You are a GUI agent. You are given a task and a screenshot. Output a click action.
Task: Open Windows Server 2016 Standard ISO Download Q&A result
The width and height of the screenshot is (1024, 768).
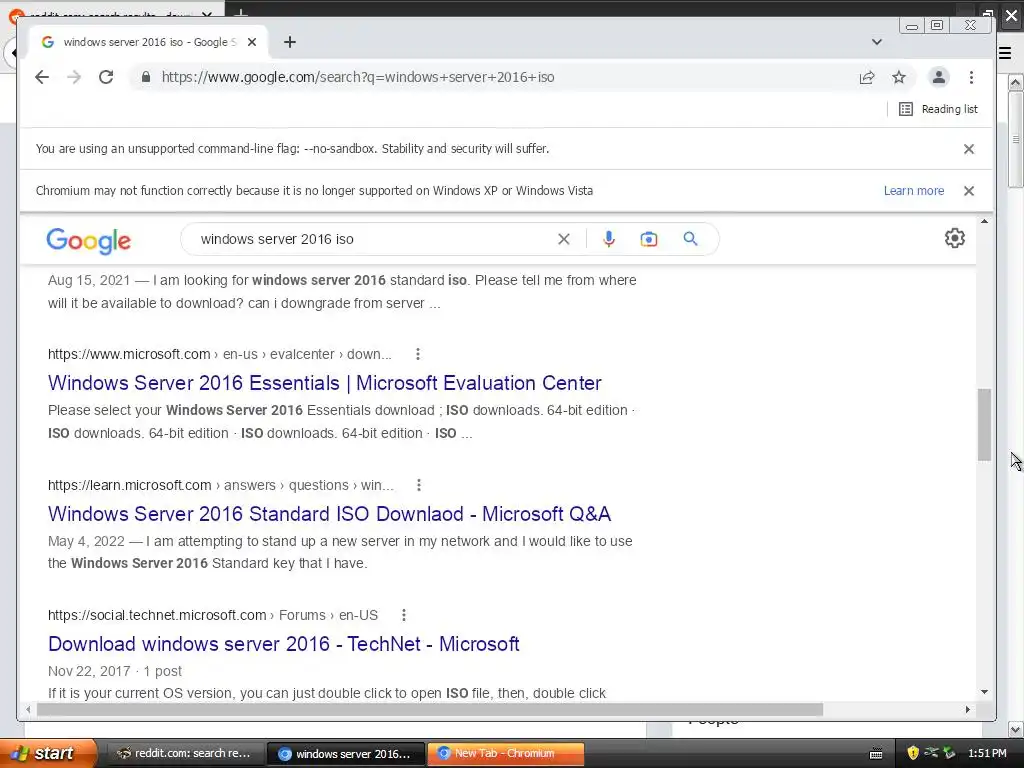point(329,514)
